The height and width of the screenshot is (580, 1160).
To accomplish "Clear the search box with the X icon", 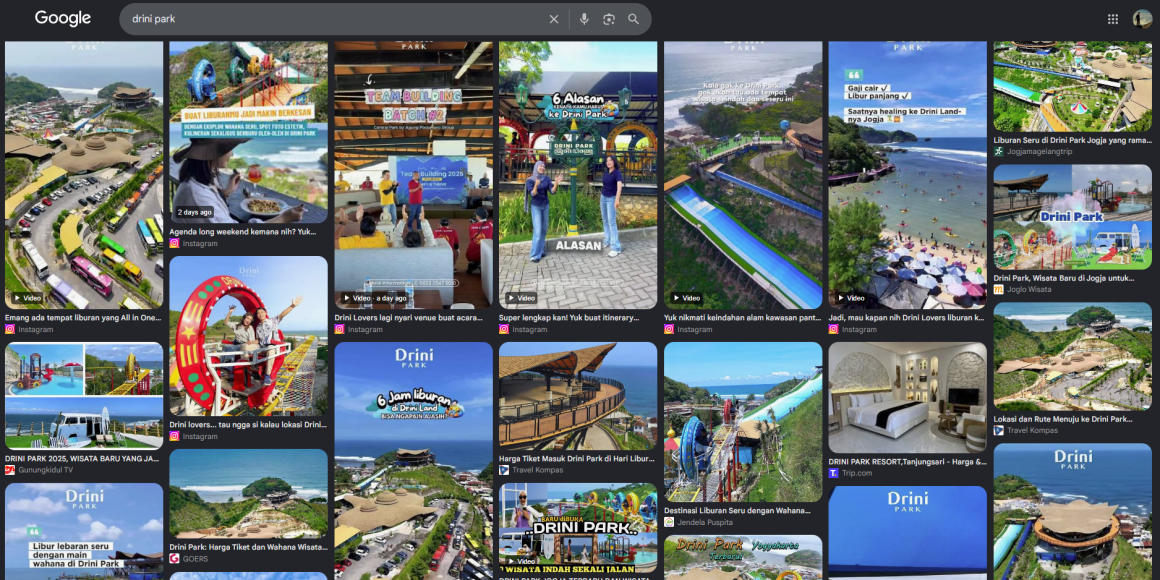I will (x=553, y=19).
